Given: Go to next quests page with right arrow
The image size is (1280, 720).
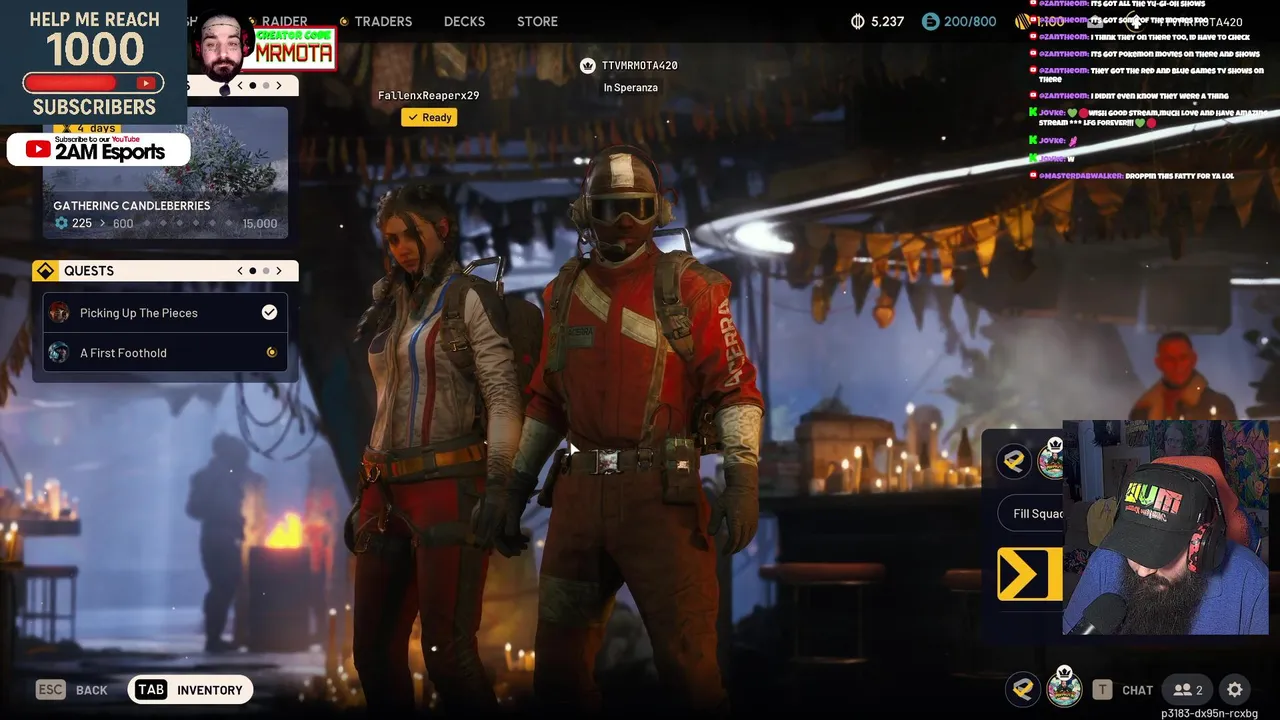Looking at the screenshot, I should 279,271.
